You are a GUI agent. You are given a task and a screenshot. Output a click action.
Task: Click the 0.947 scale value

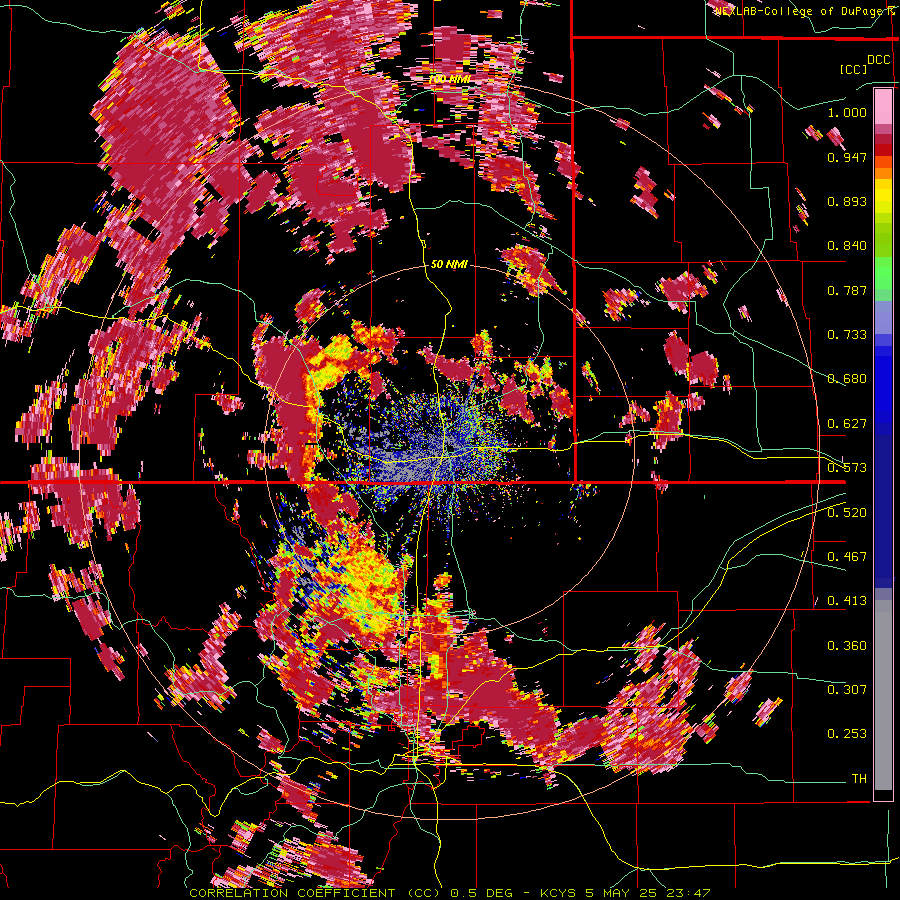pyautogui.click(x=847, y=157)
